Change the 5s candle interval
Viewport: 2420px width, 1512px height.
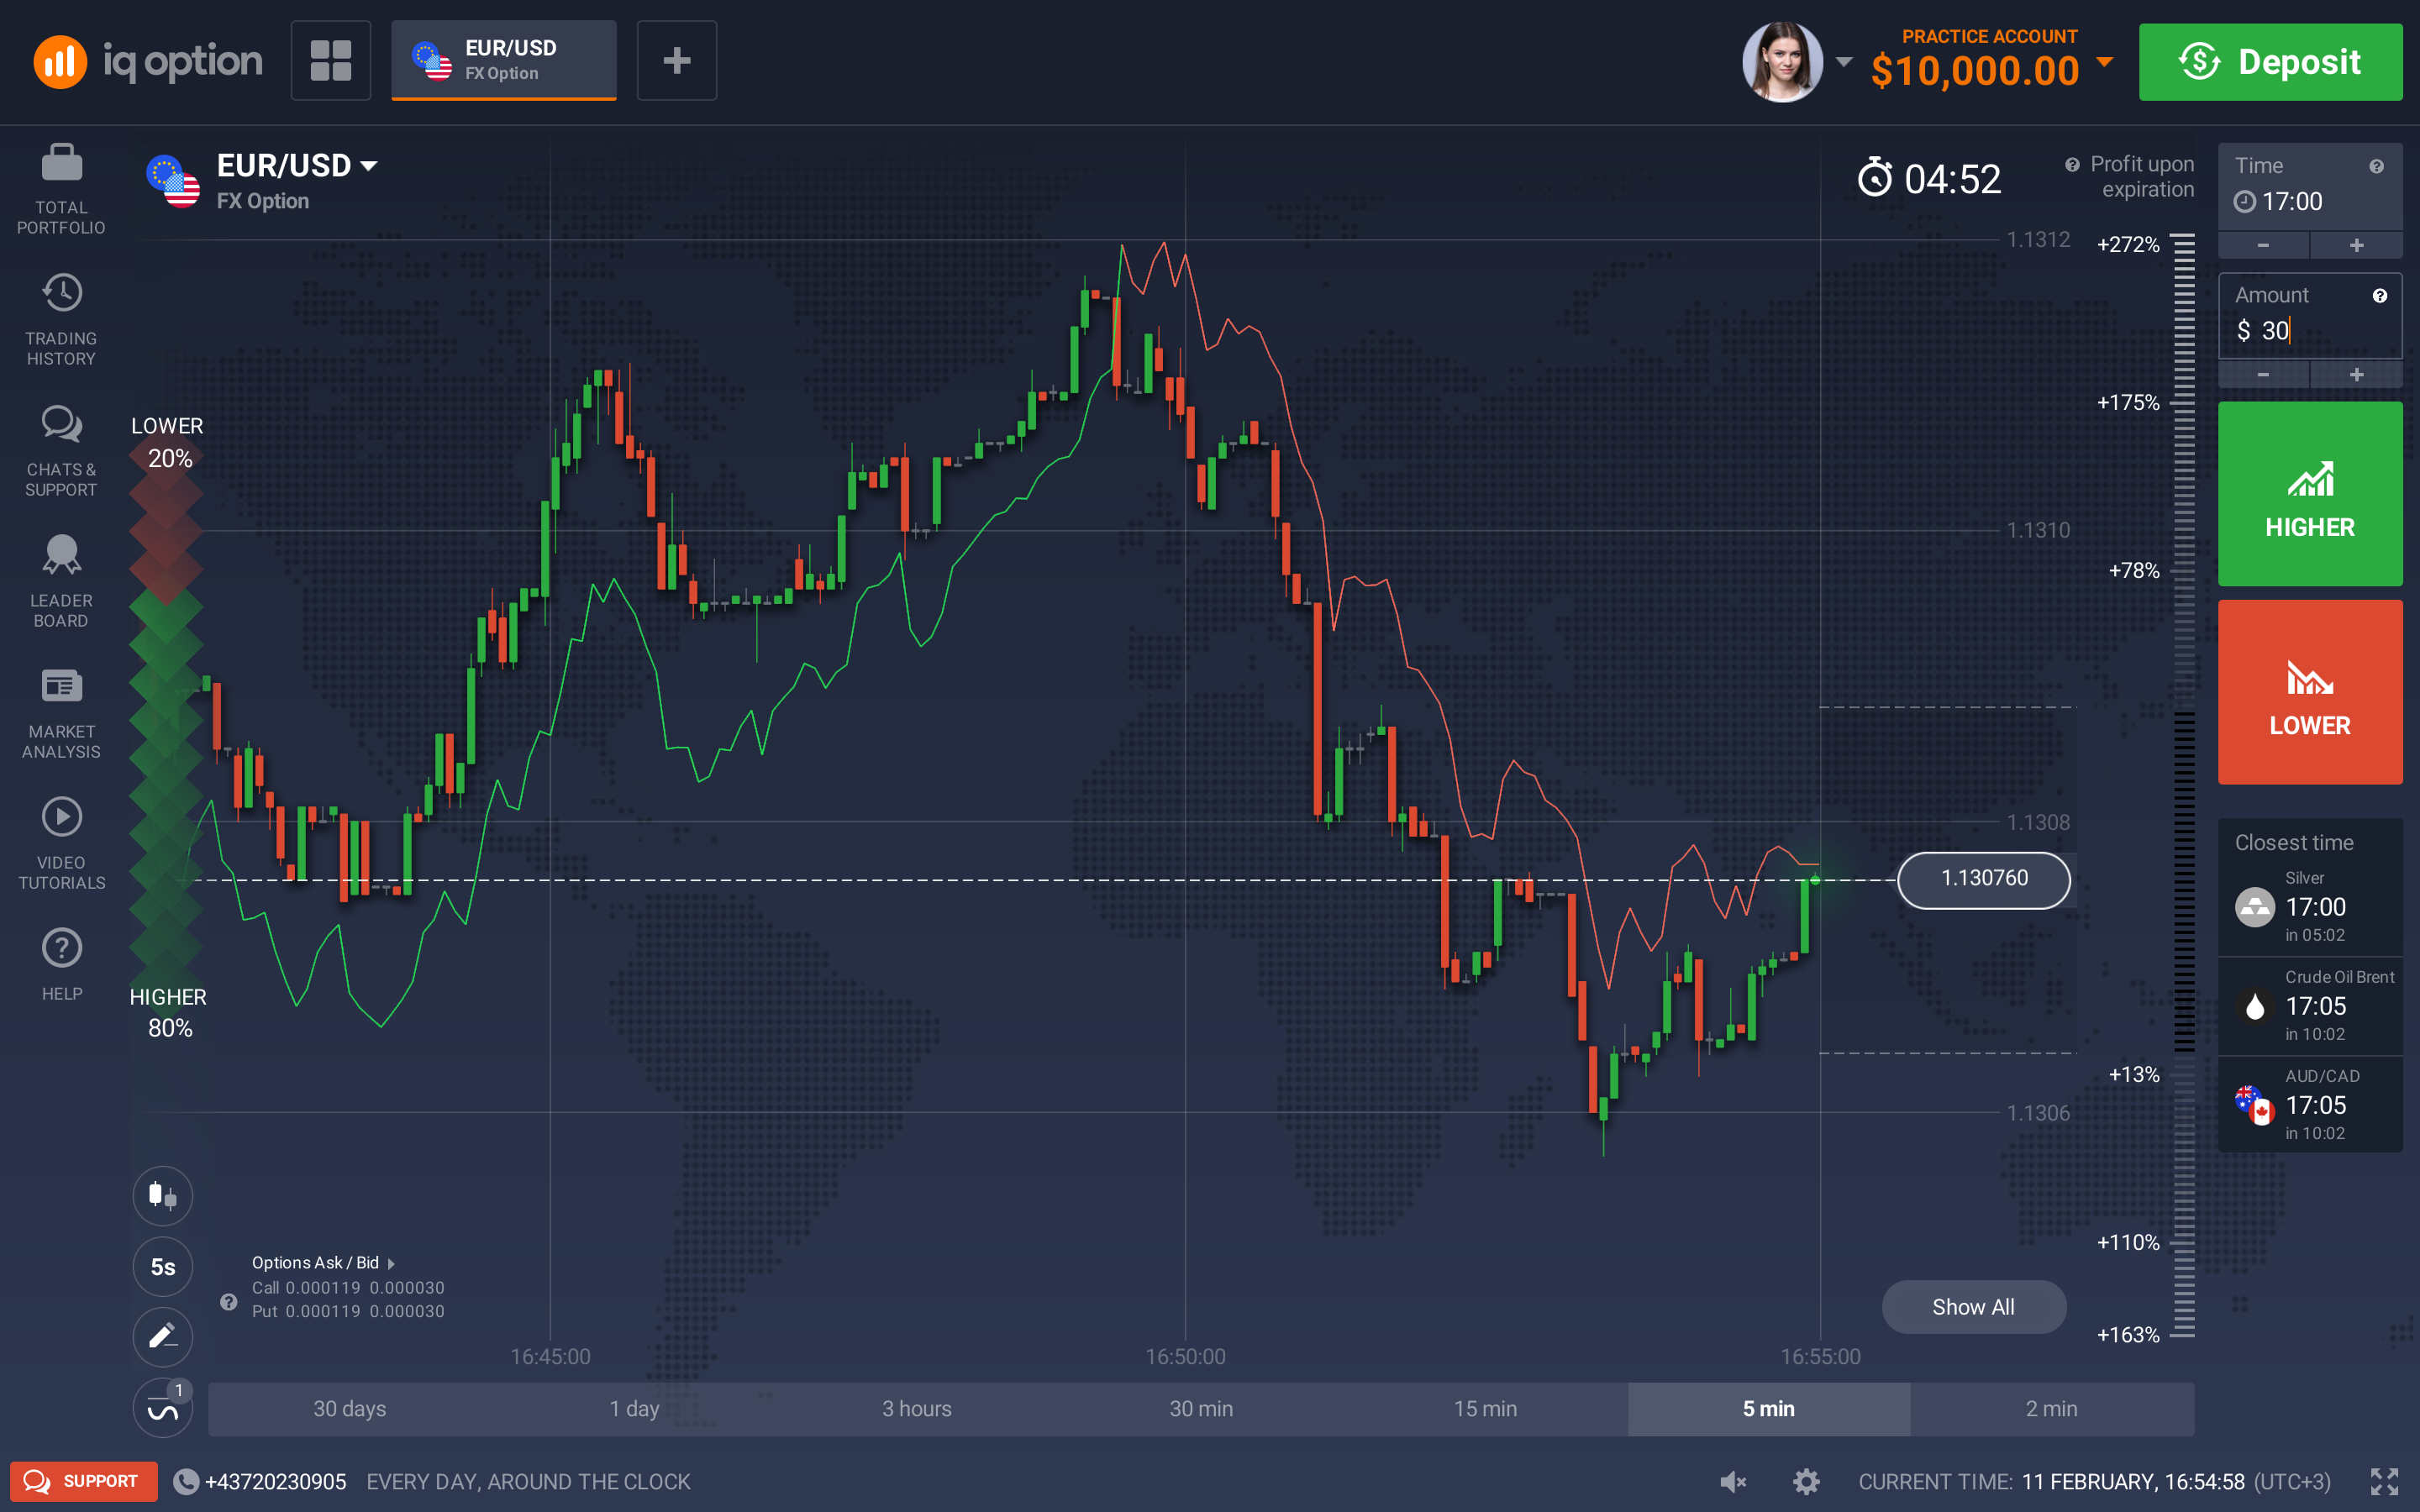pyautogui.click(x=163, y=1267)
